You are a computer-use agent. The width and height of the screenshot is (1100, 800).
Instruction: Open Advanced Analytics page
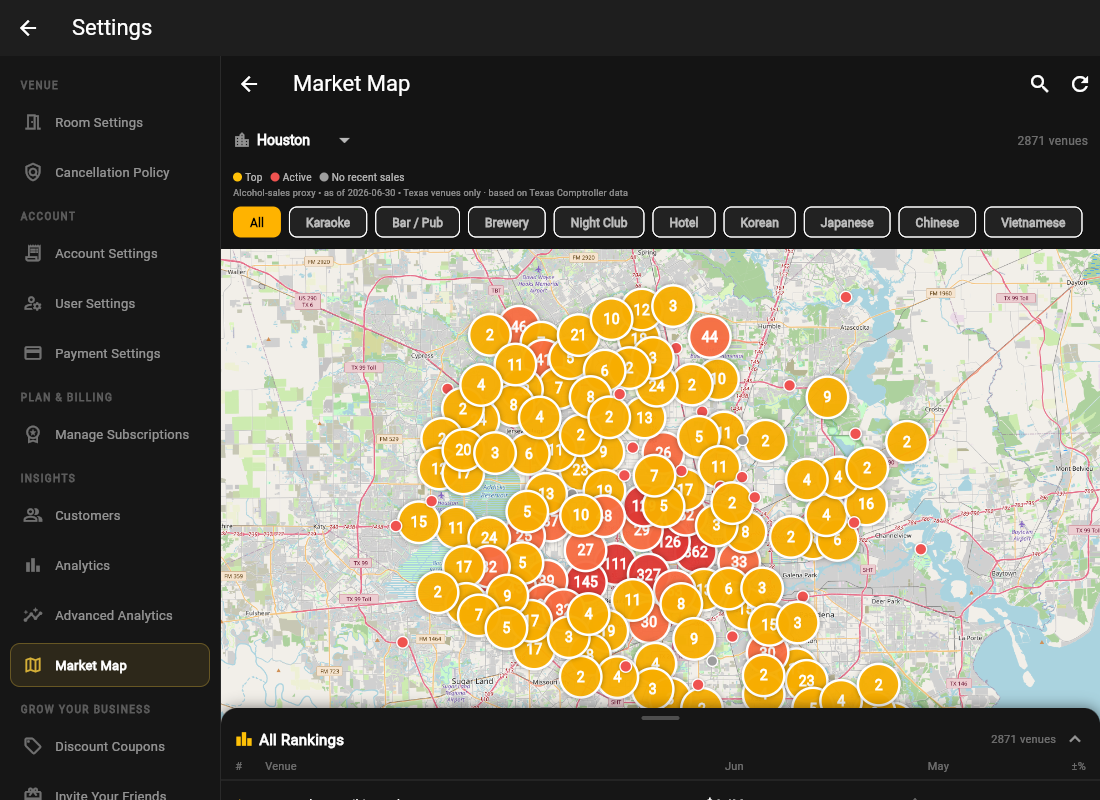pos(110,615)
